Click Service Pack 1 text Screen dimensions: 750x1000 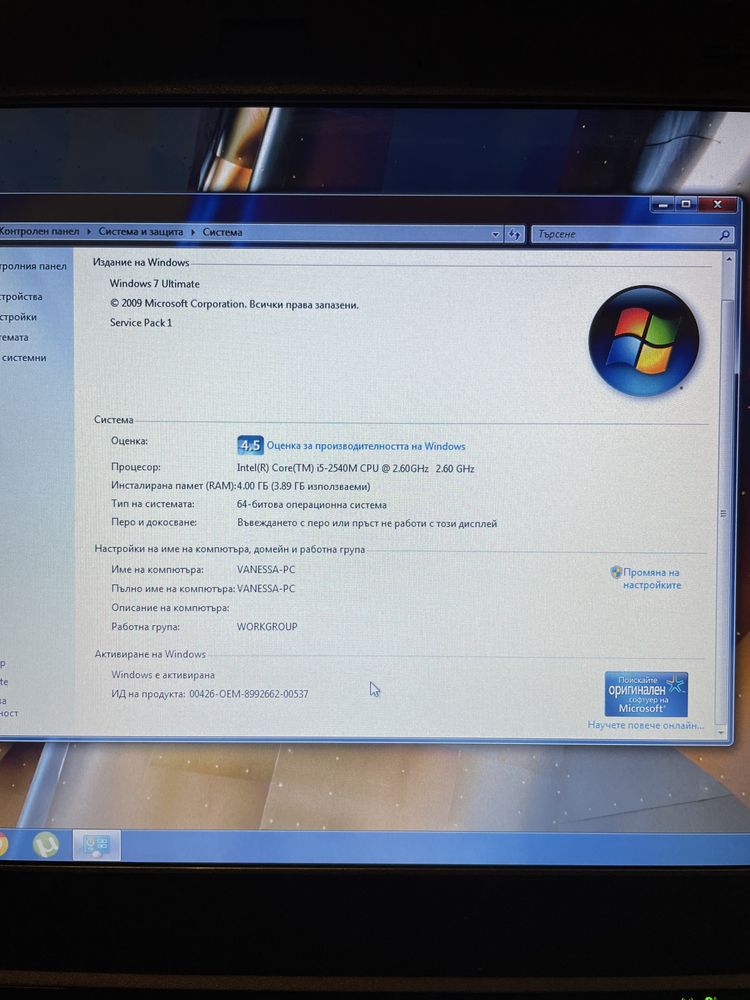[141, 322]
